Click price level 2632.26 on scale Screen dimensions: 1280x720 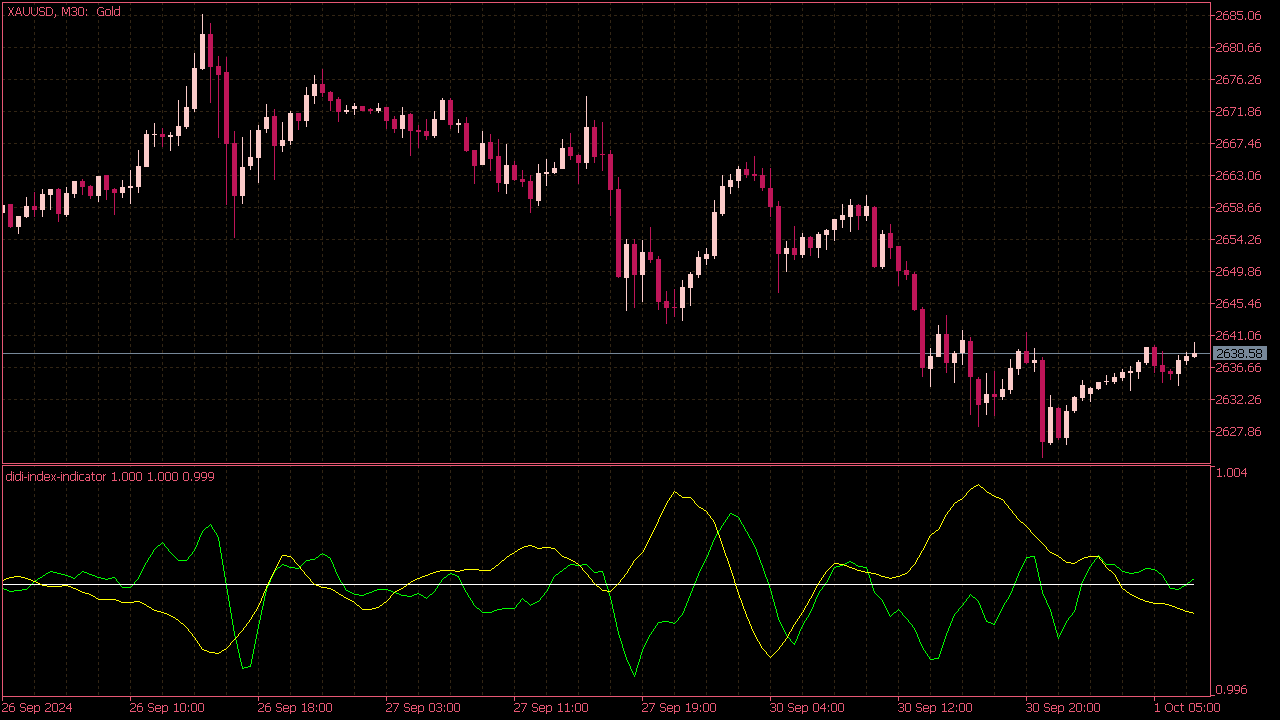1239,400
